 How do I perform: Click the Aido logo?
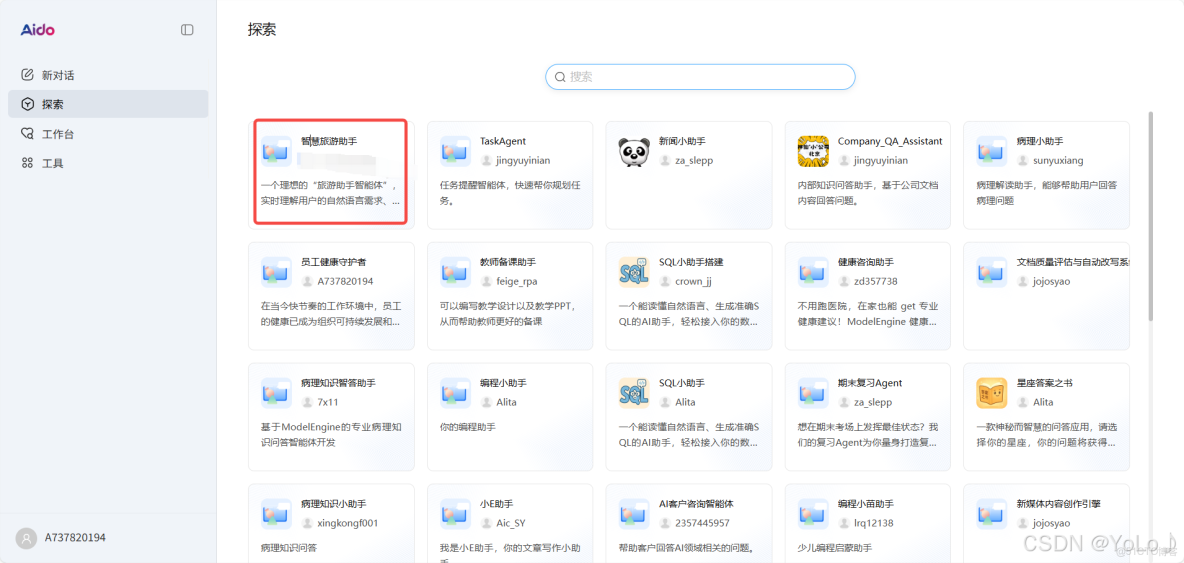coord(38,29)
